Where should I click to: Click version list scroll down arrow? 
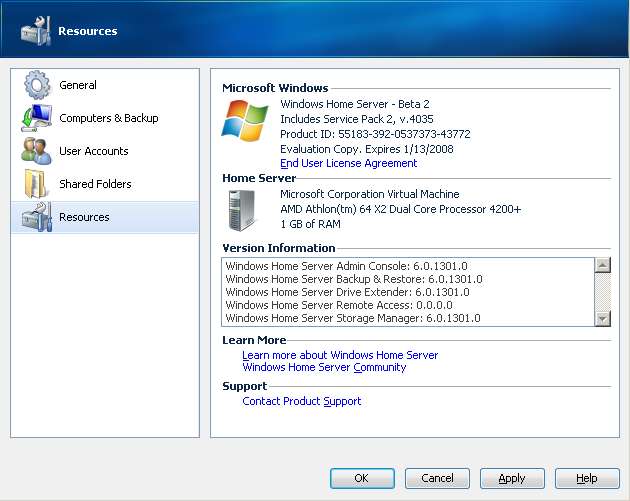coord(603,319)
